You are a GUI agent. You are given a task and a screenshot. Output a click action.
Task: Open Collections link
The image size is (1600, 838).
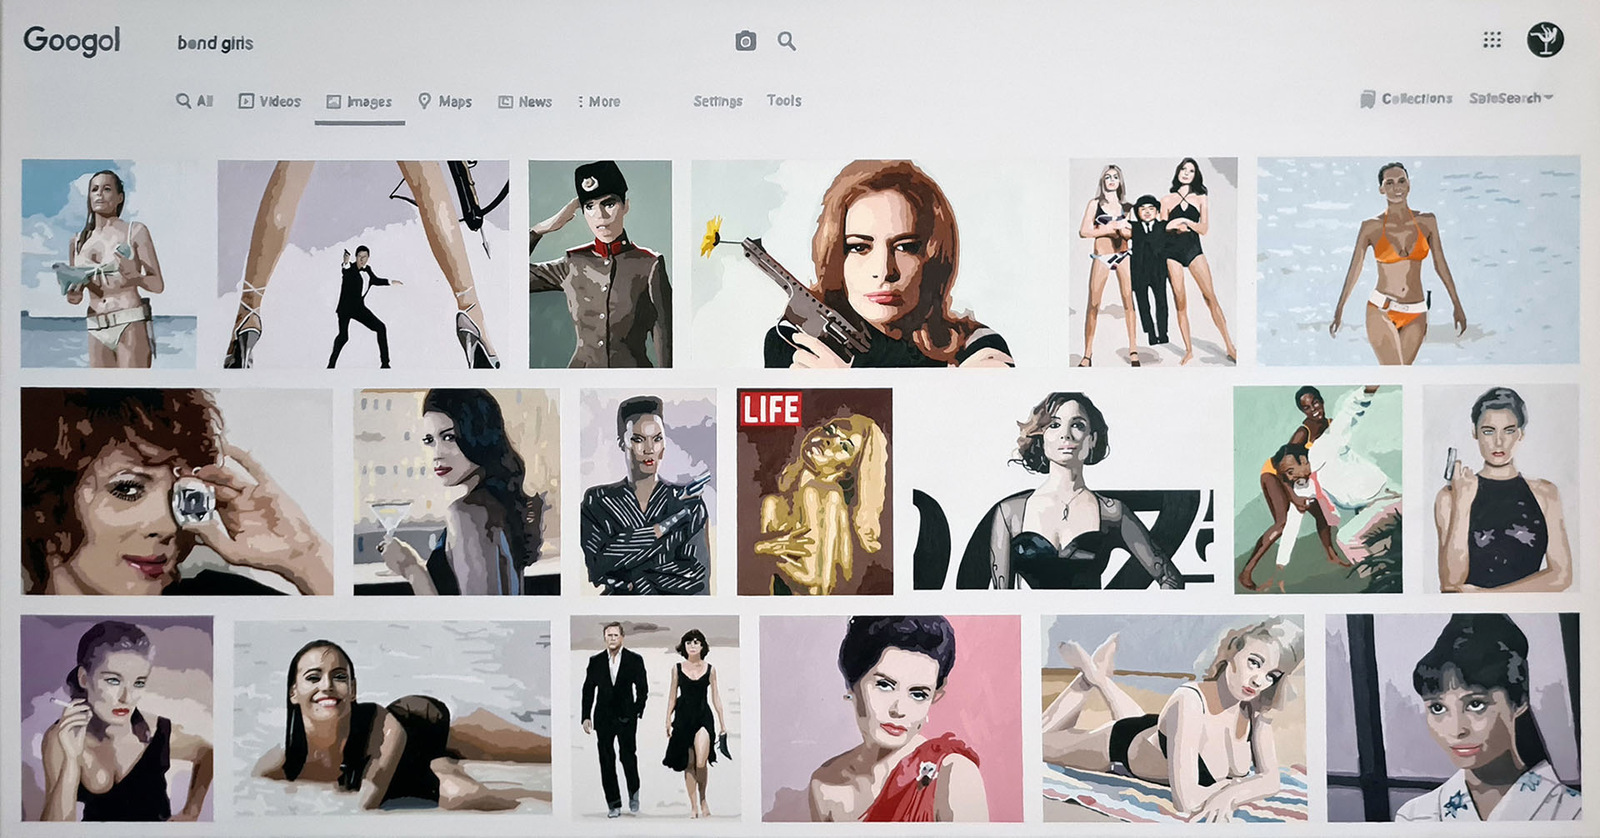1406,98
